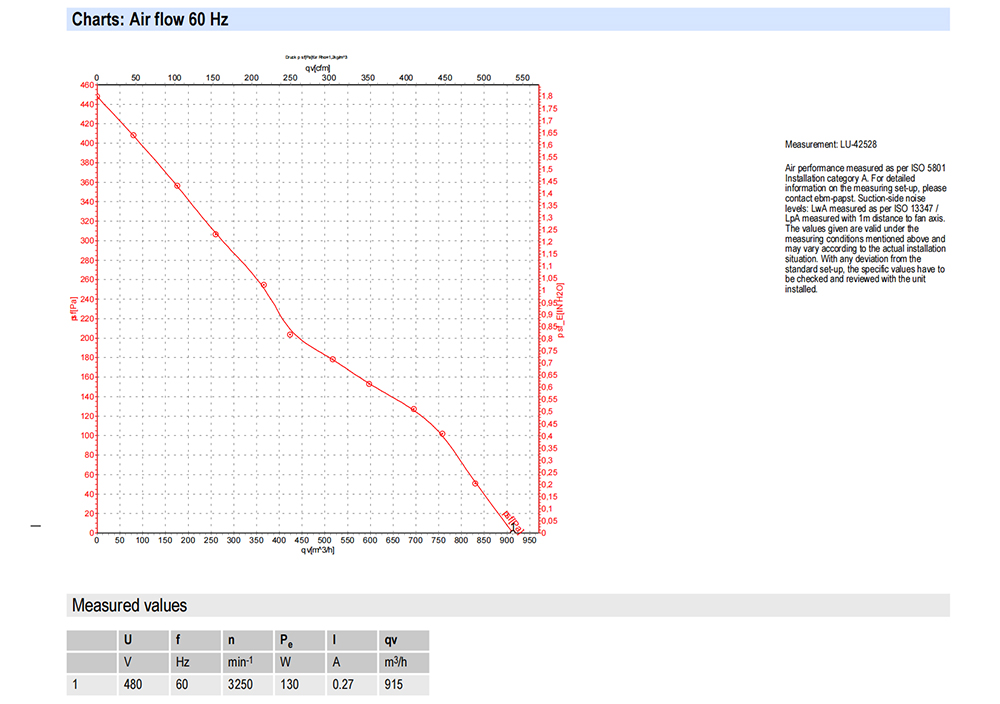This screenshot has width=1000, height=704.
Task: Click the curve data point near 360 Pa
Action: 177,186
